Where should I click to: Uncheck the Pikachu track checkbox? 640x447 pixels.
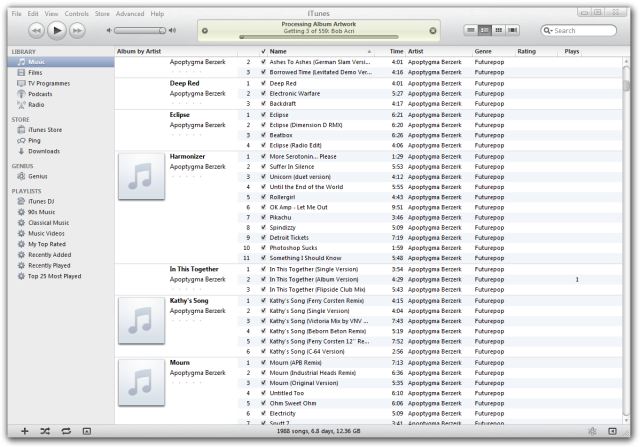tap(263, 218)
